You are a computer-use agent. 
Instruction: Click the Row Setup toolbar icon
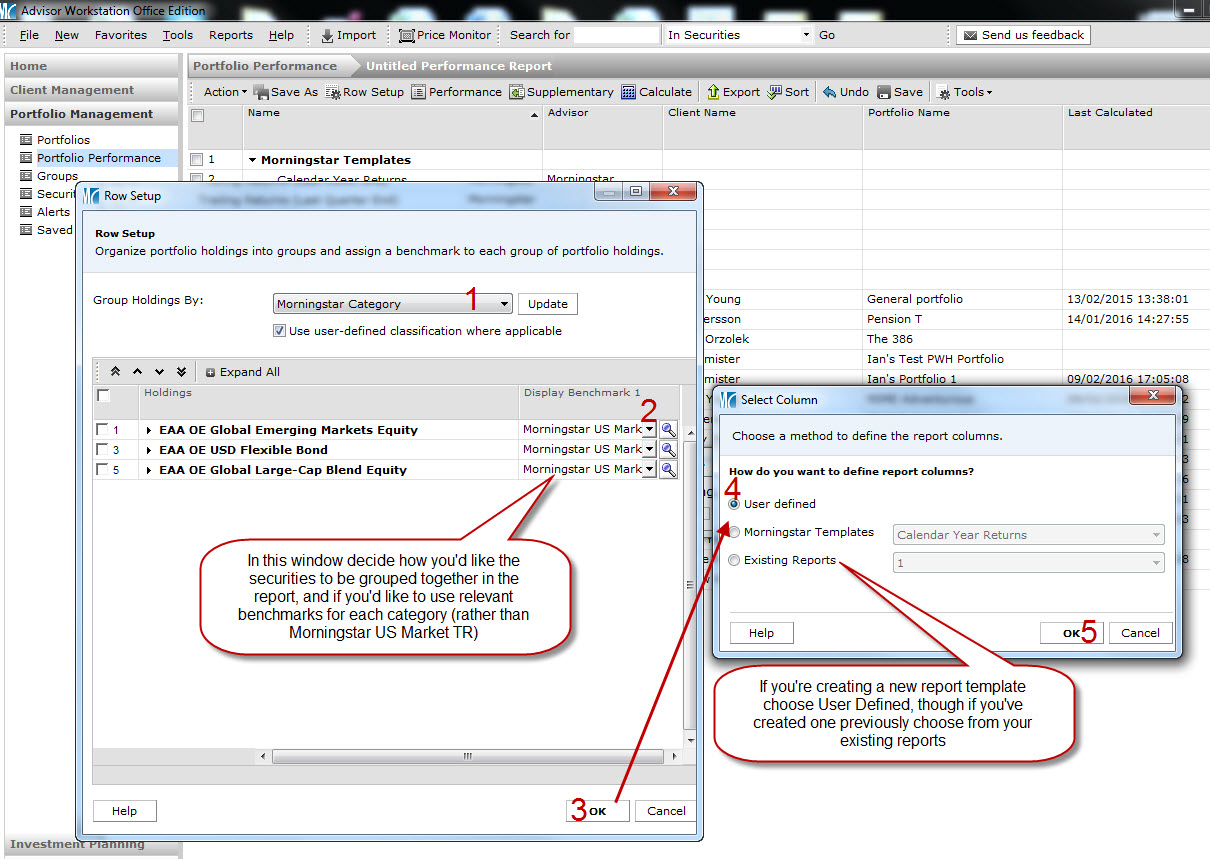tap(333, 92)
